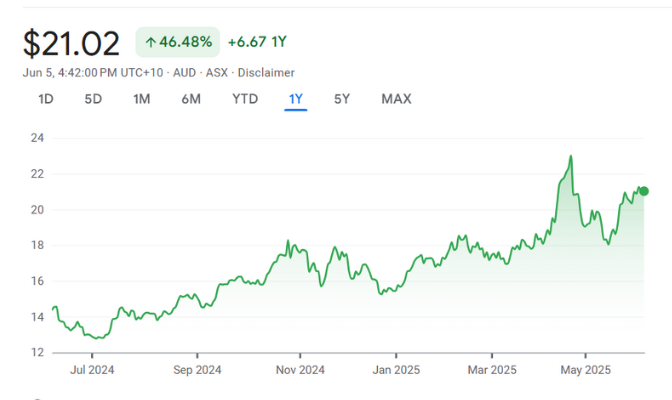Screen dimensions: 672x400
Task: Click the green endpoint dot on chart
Action: click(644, 191)
